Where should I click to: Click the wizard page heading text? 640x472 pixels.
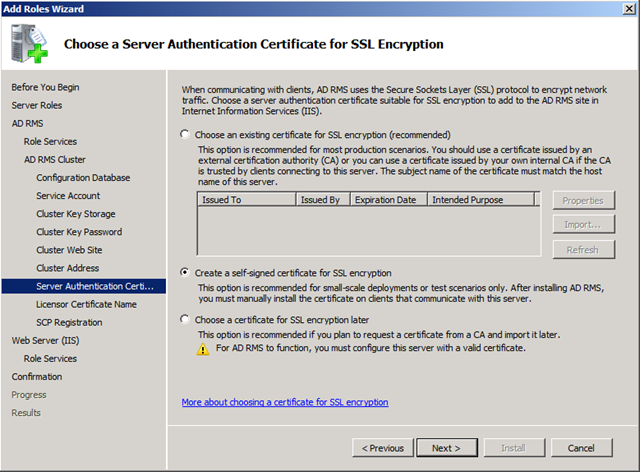(x=253, y=44)
